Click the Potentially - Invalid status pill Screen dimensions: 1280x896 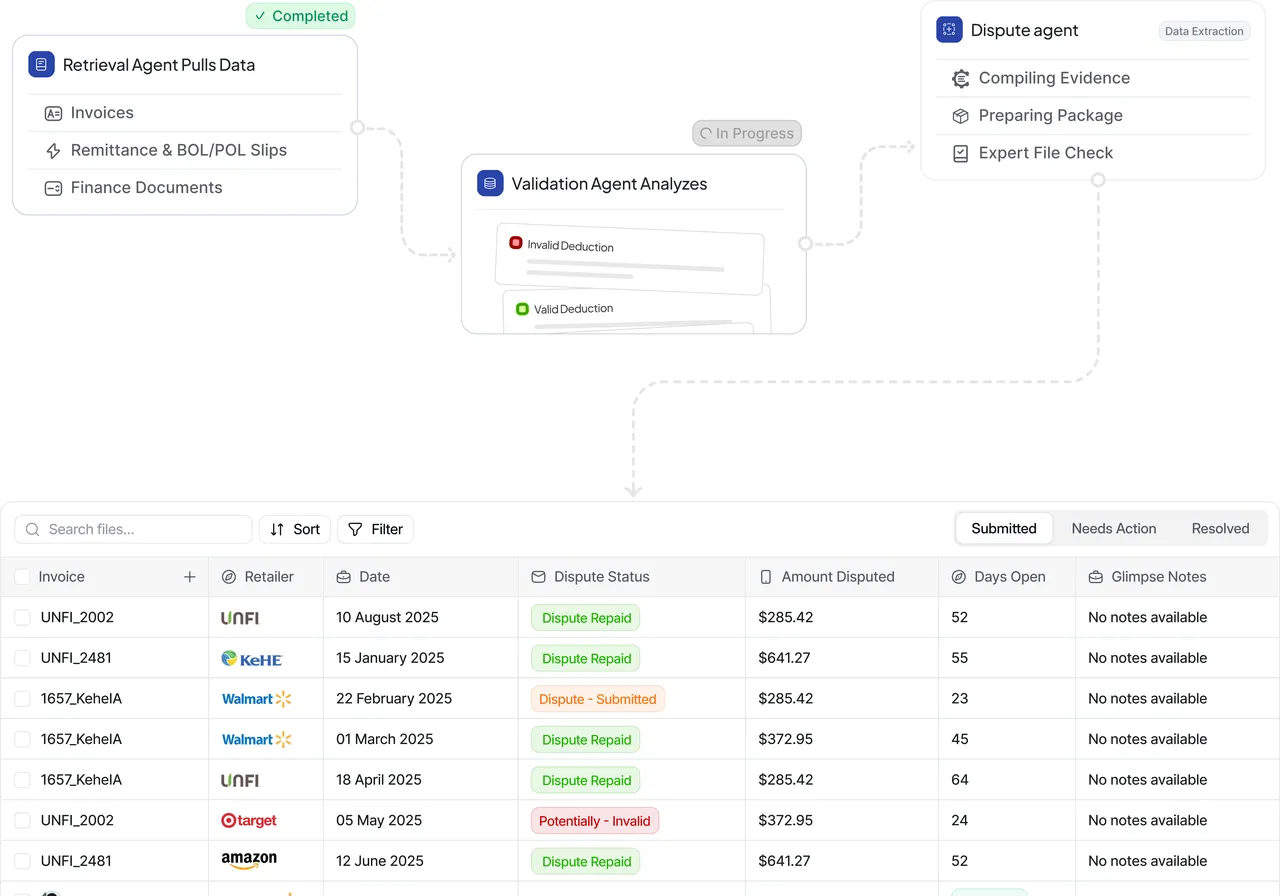pos(595,821)
